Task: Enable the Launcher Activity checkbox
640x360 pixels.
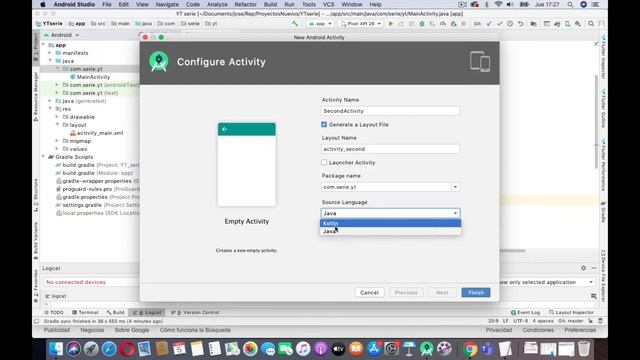Action: click(324, 162)
